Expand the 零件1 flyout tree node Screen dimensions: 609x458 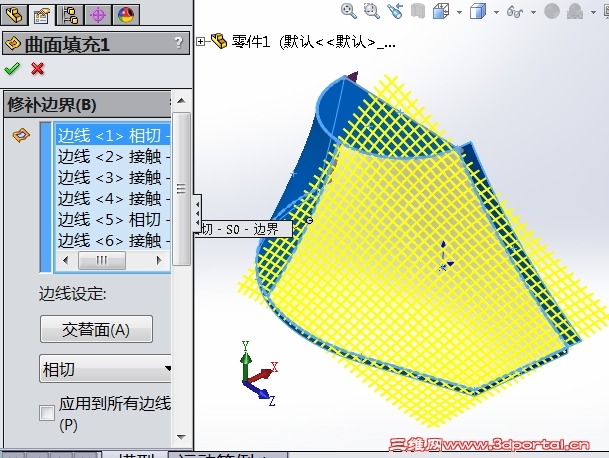200,41
